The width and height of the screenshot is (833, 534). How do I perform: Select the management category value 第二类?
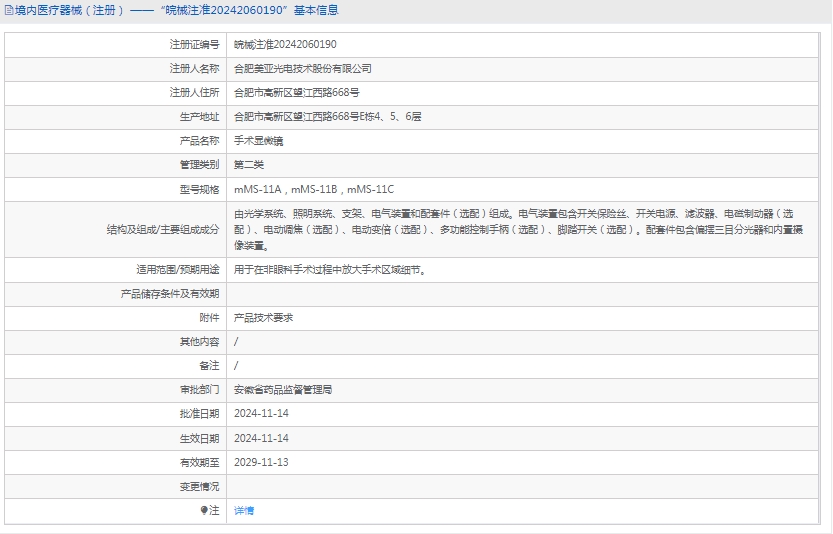(x=249, y=165)
